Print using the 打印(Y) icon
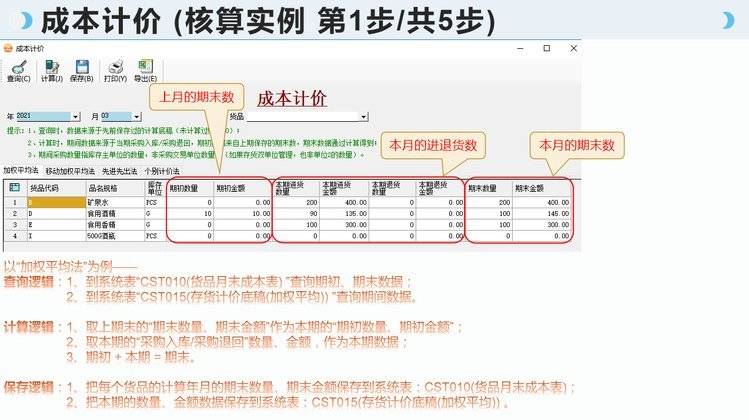 [x=114, y=69]
